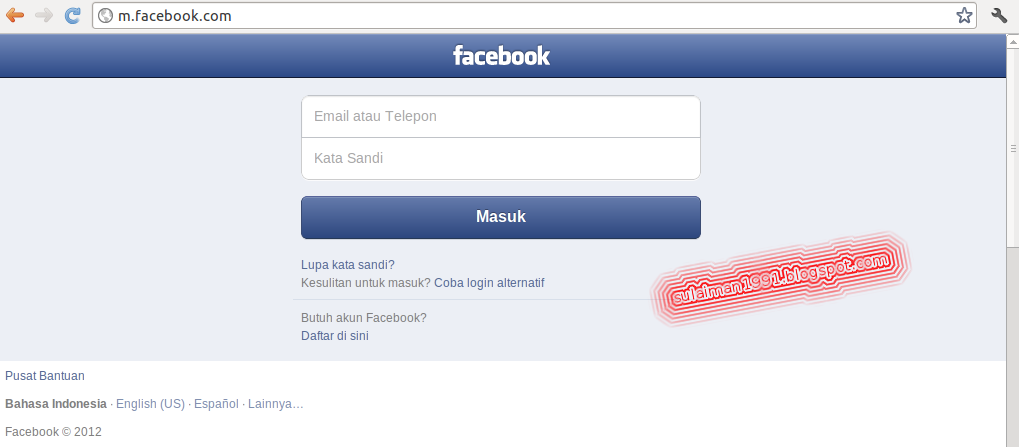
Task: Click the Masuk login button
Action: point(501,217)
